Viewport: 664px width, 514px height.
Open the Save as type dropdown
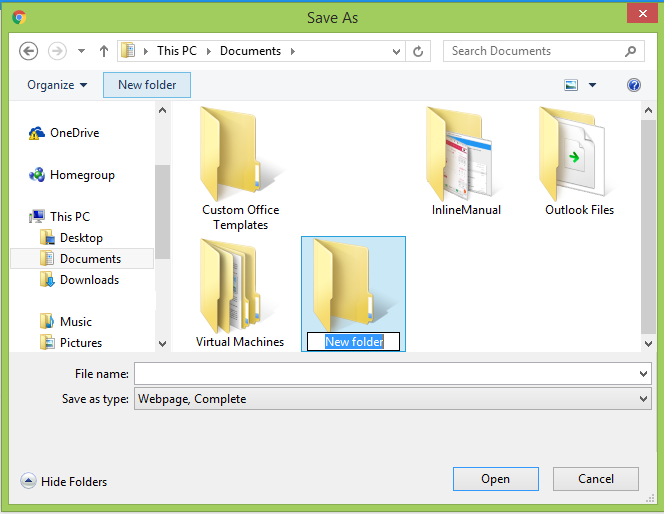(x=393, y=399)
